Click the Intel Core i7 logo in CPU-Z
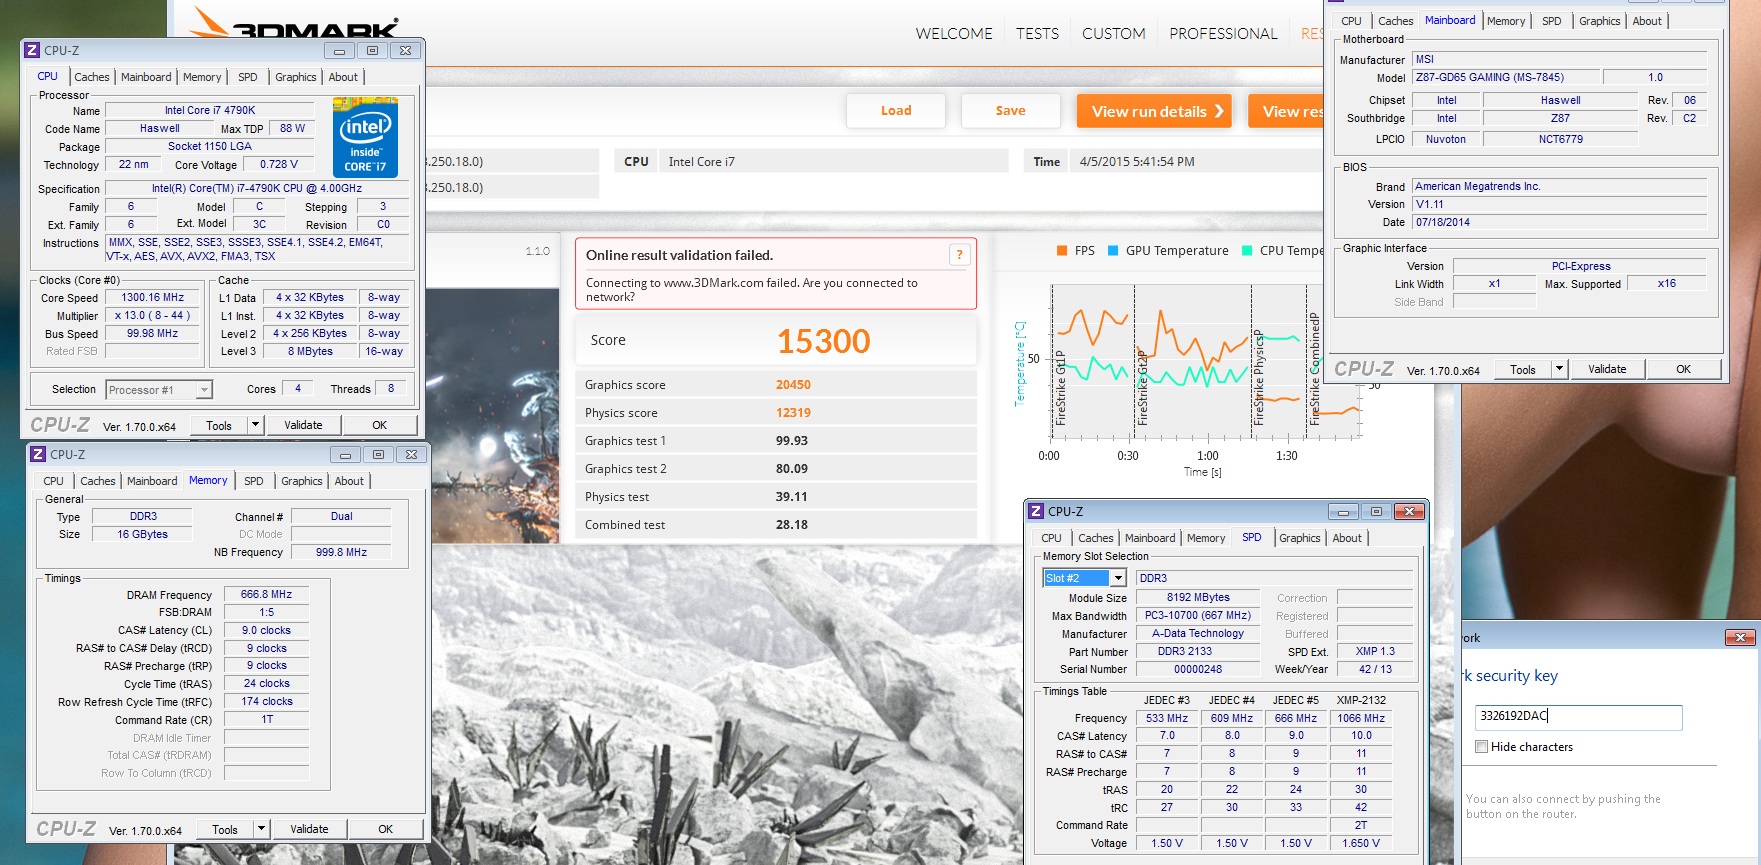Screen dimensions: 1761x865 pyautogui.click(x=365, y=137)
